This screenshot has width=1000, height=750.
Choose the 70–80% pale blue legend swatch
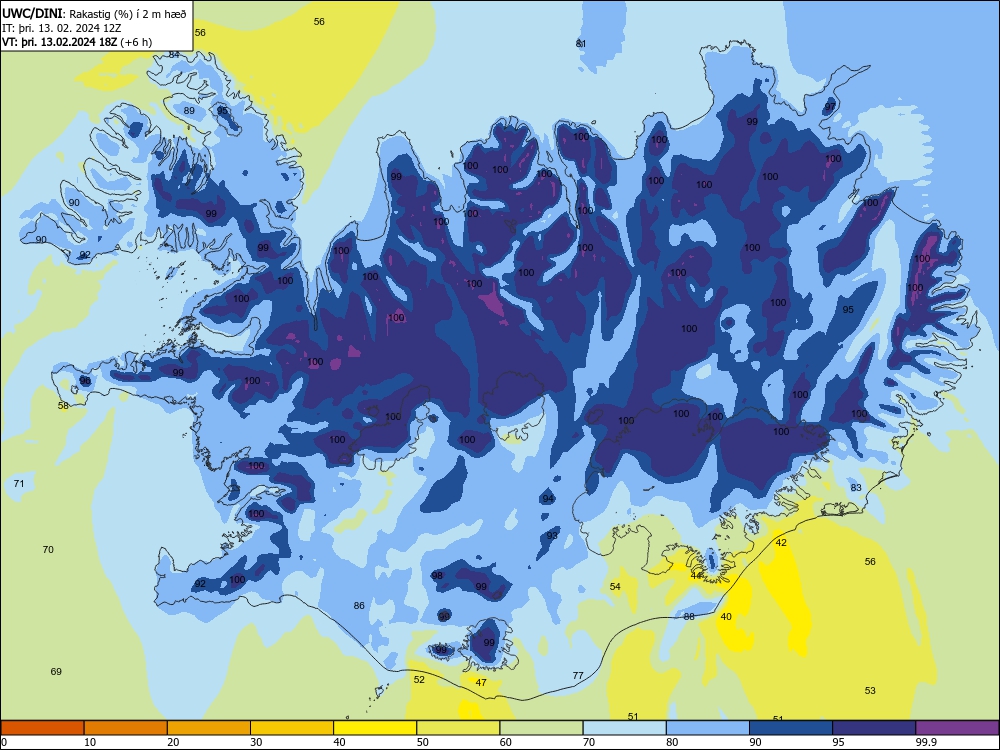pyautogui.click(x=624, y=728)
